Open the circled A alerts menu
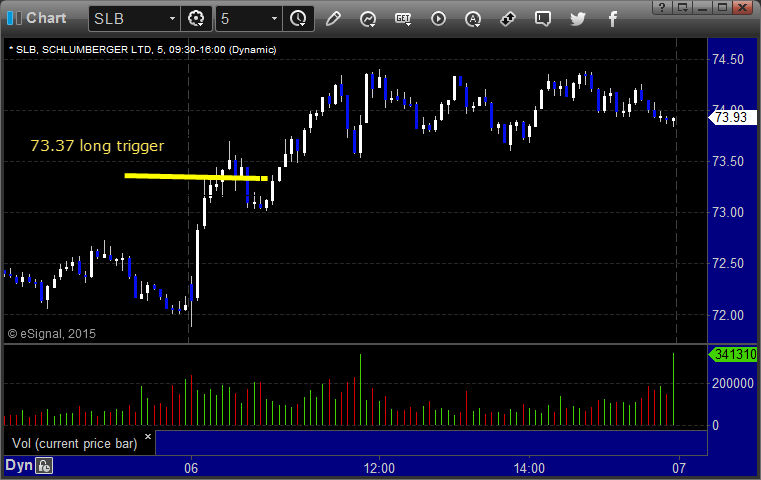Screen dimensions: 761x480 coord(473,19)
